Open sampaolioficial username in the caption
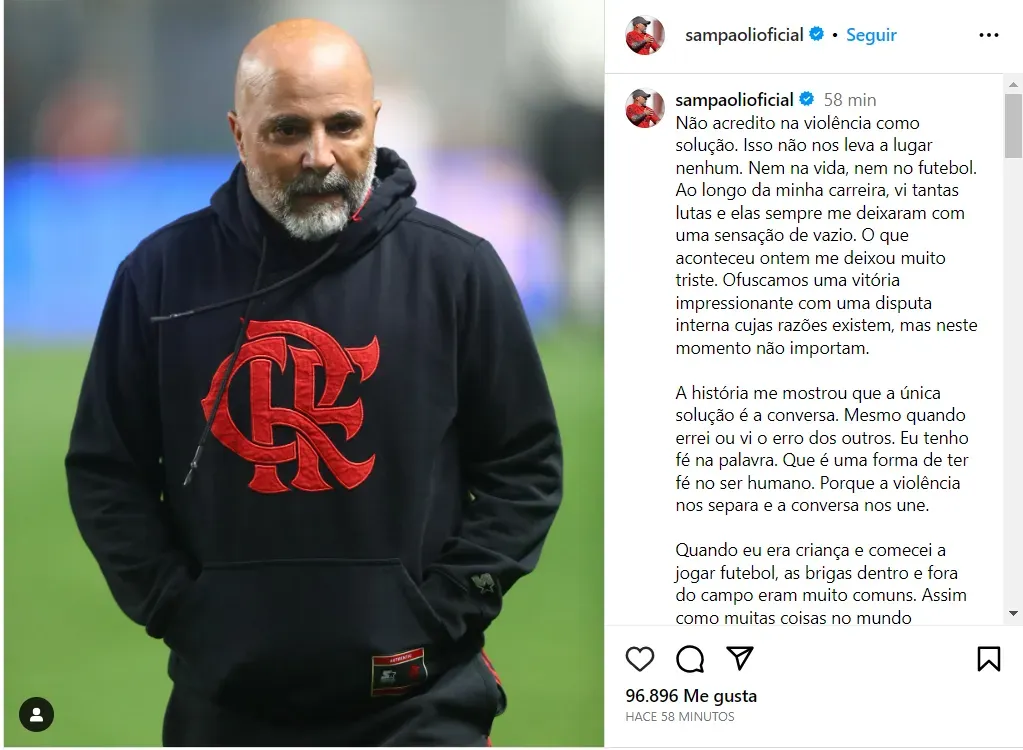The height and width of the screenshot is (750, 1023). pyautogui.click(x=734, y=100)
